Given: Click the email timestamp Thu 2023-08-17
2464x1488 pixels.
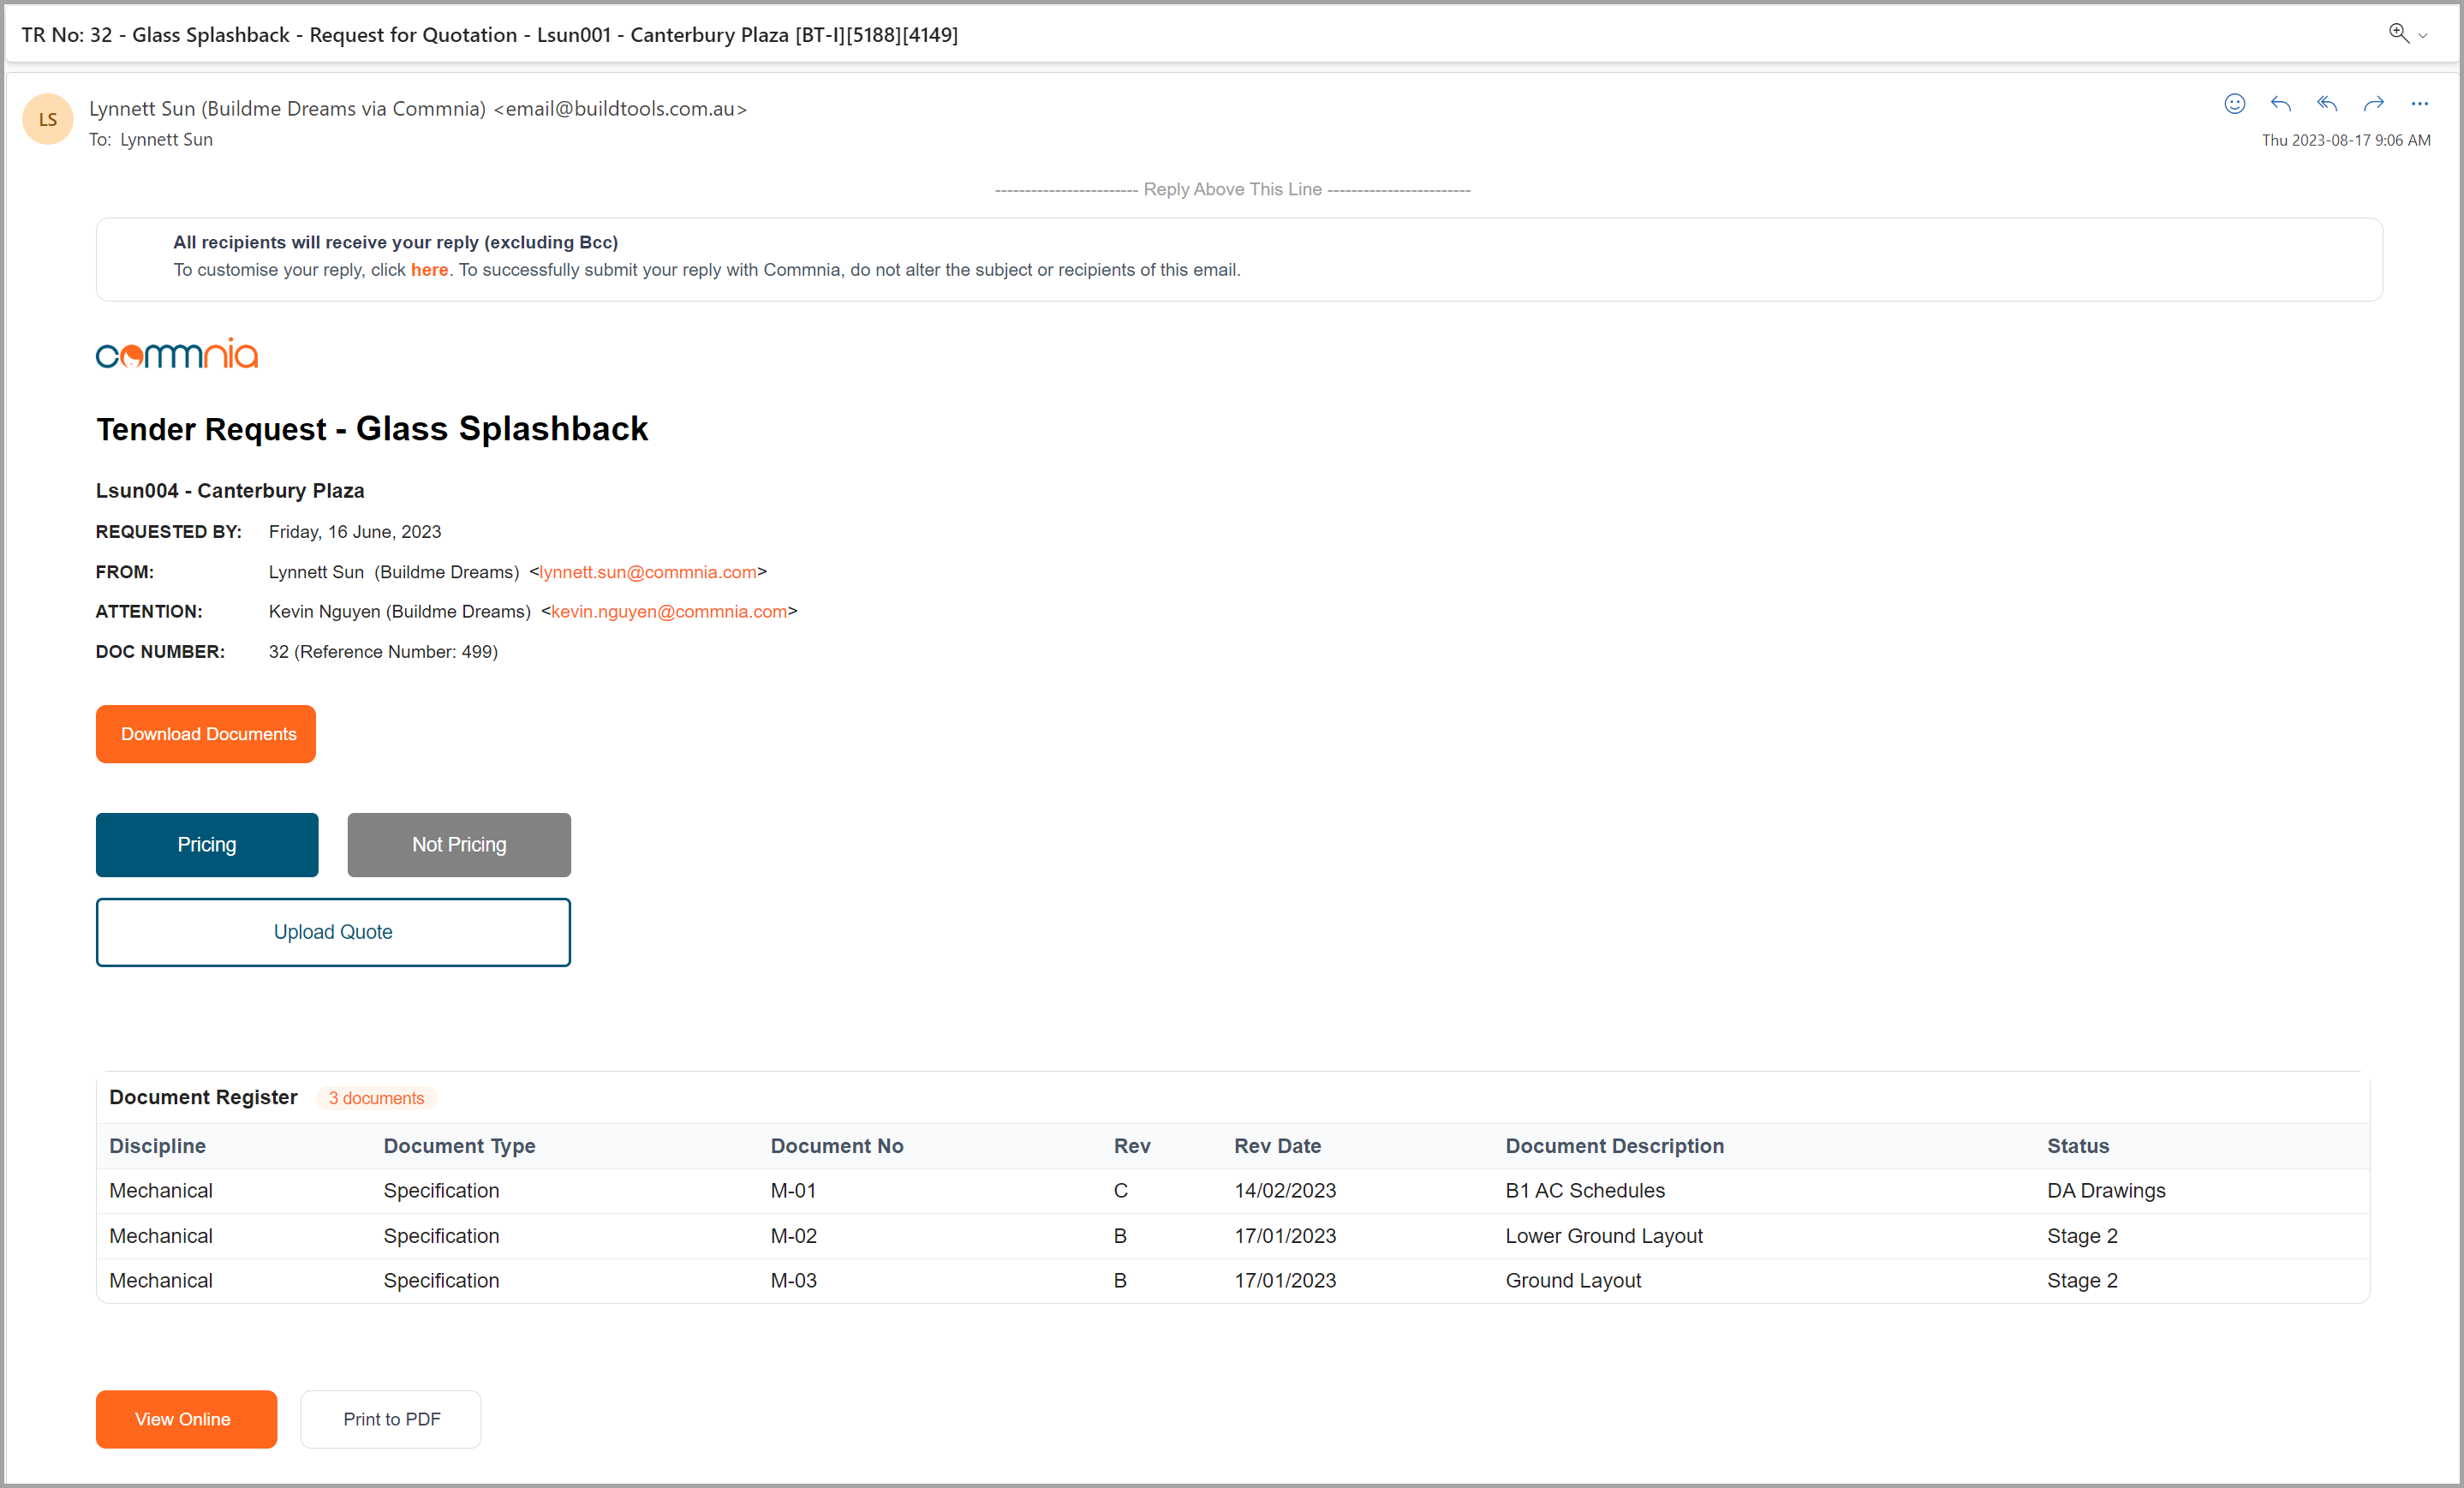Looking at the screenshot, I should (2346, 141).
